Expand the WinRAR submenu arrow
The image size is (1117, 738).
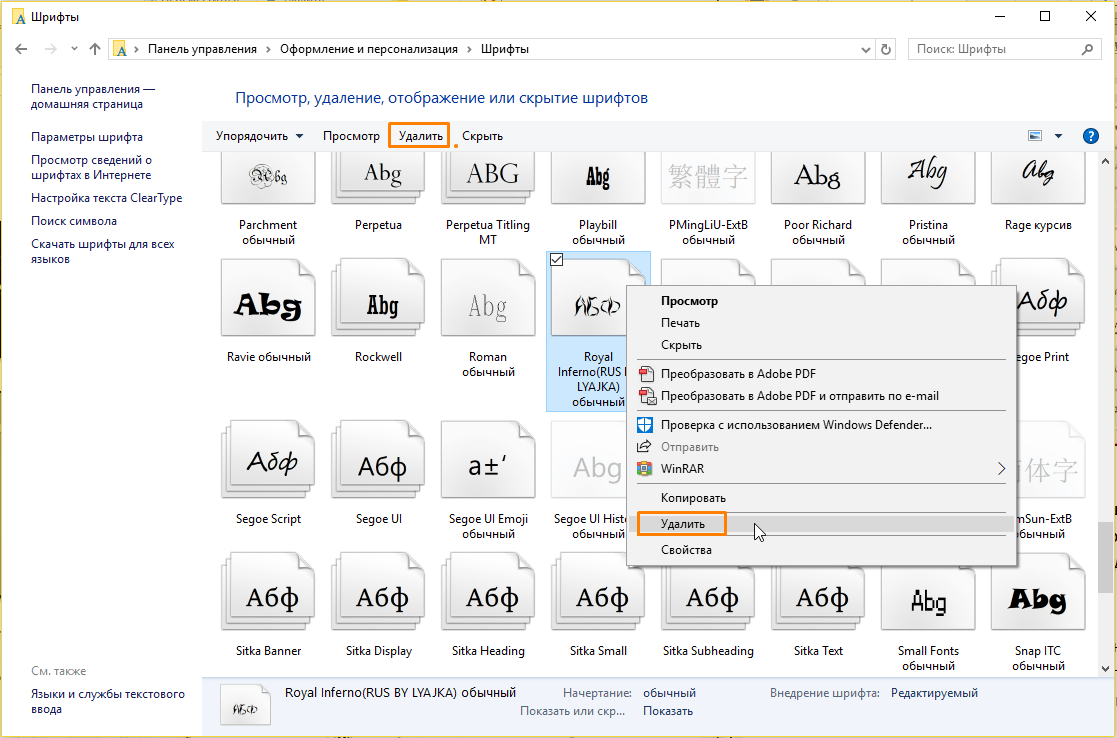[1001, 469]
